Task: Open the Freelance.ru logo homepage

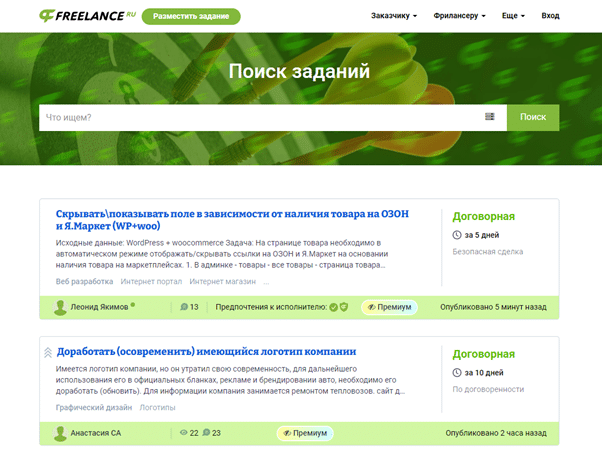Action: point(88,16)
